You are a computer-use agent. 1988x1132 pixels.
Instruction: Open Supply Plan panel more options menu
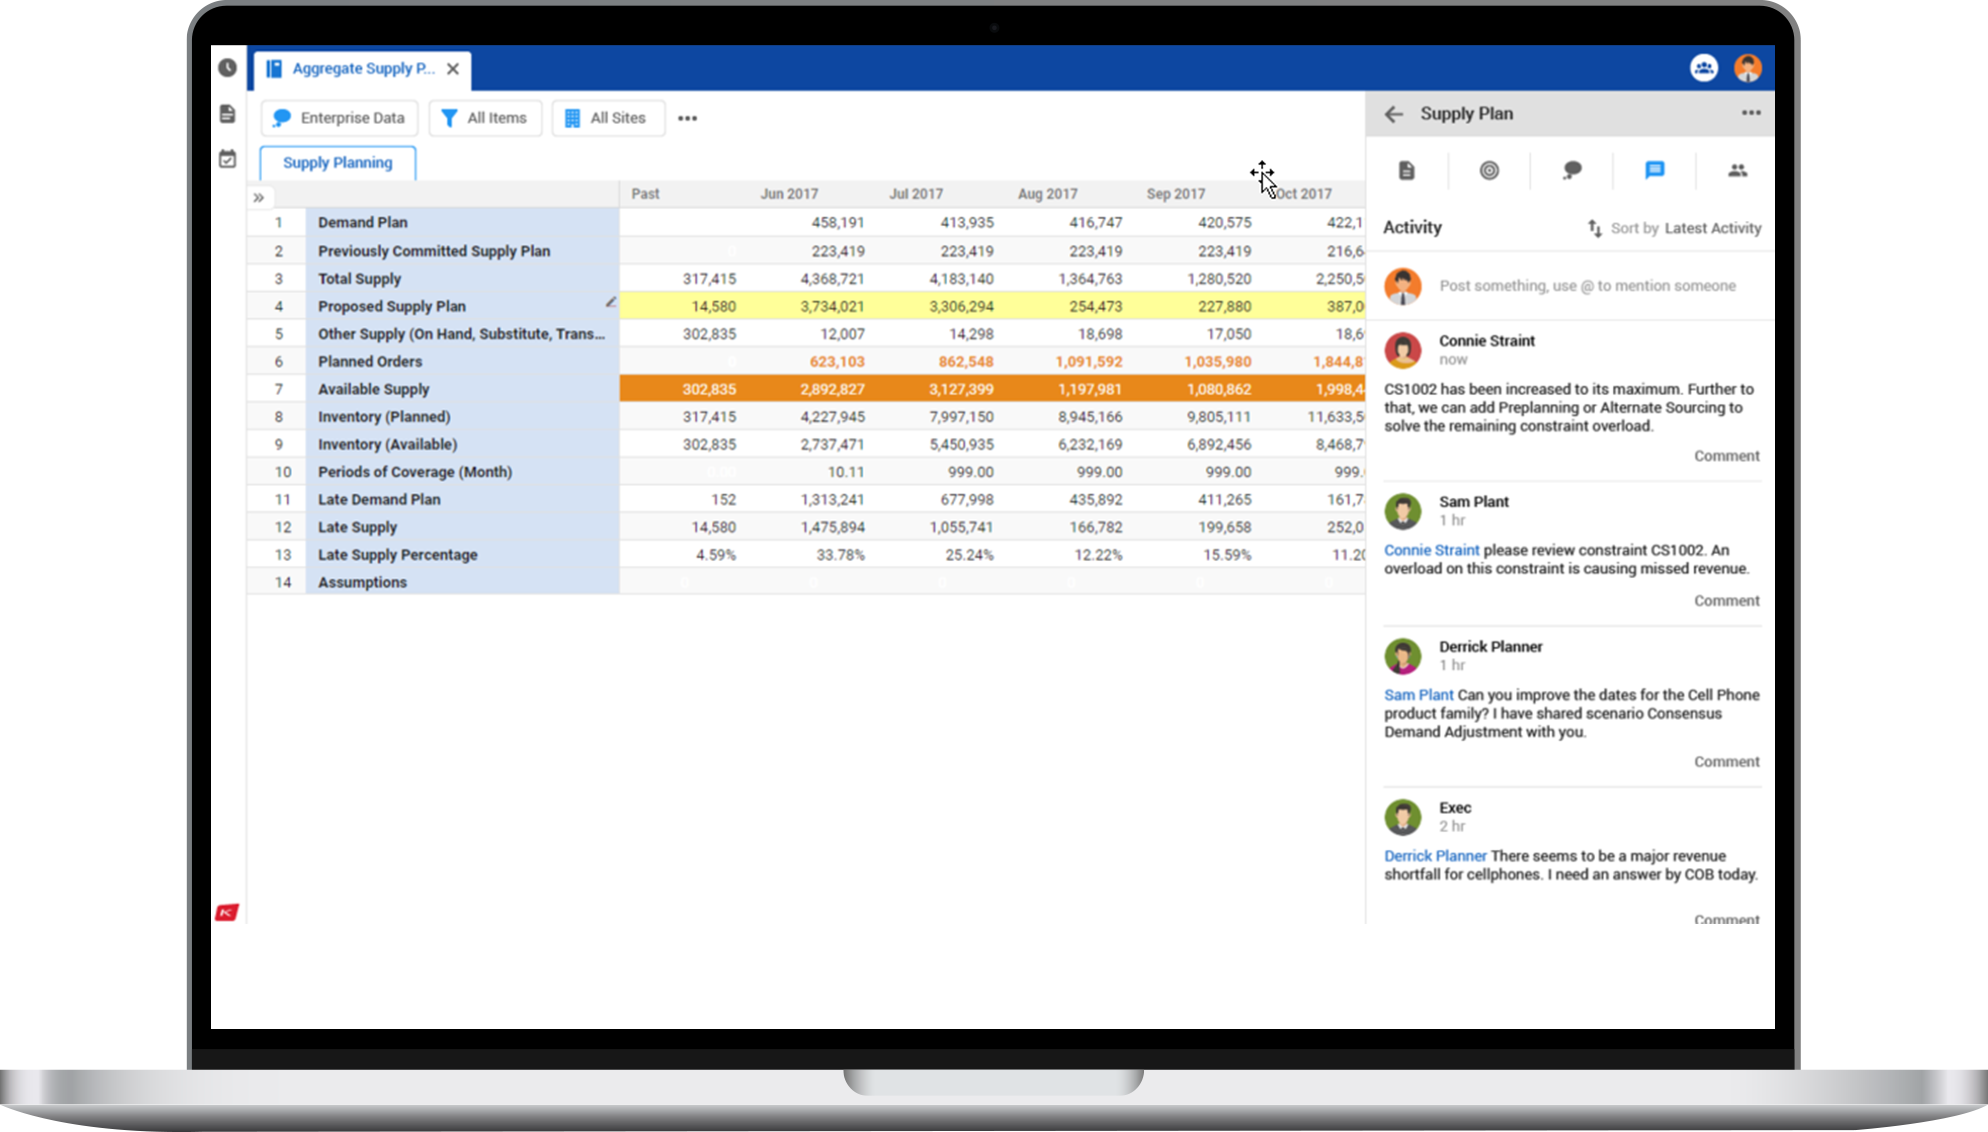click(1750, 113)
